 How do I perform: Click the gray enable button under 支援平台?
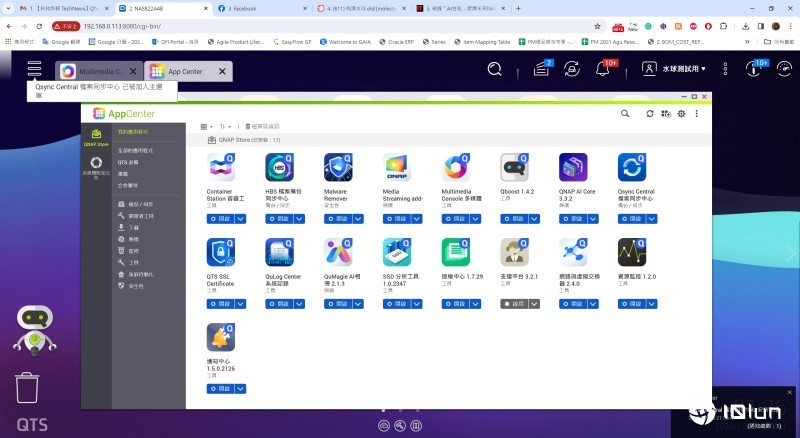514,303
